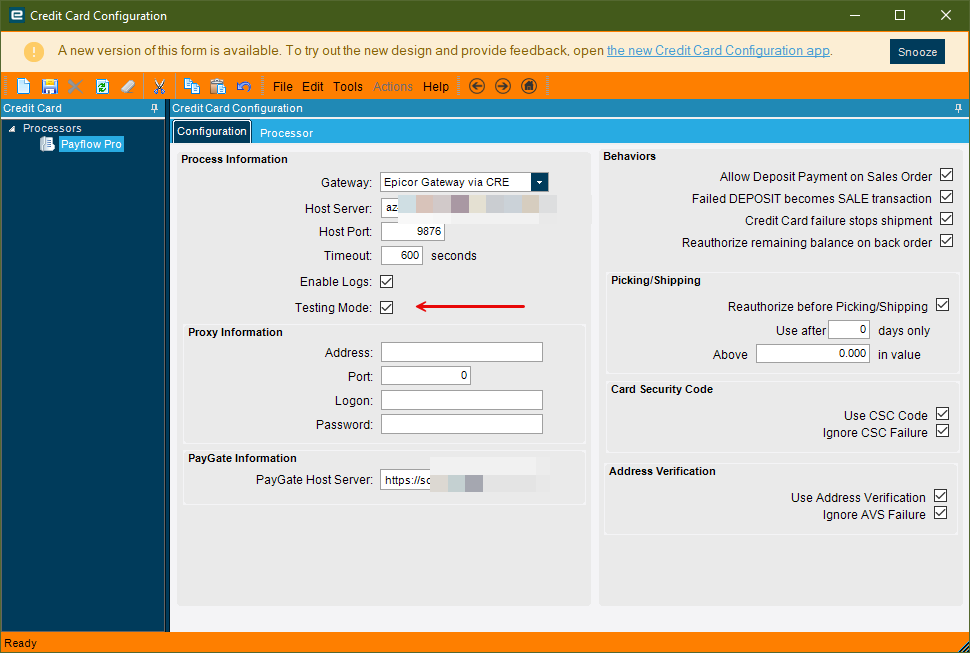The image size is (970, 653).
Task: Click the Undo arrow icon
Action: (244, 87)
